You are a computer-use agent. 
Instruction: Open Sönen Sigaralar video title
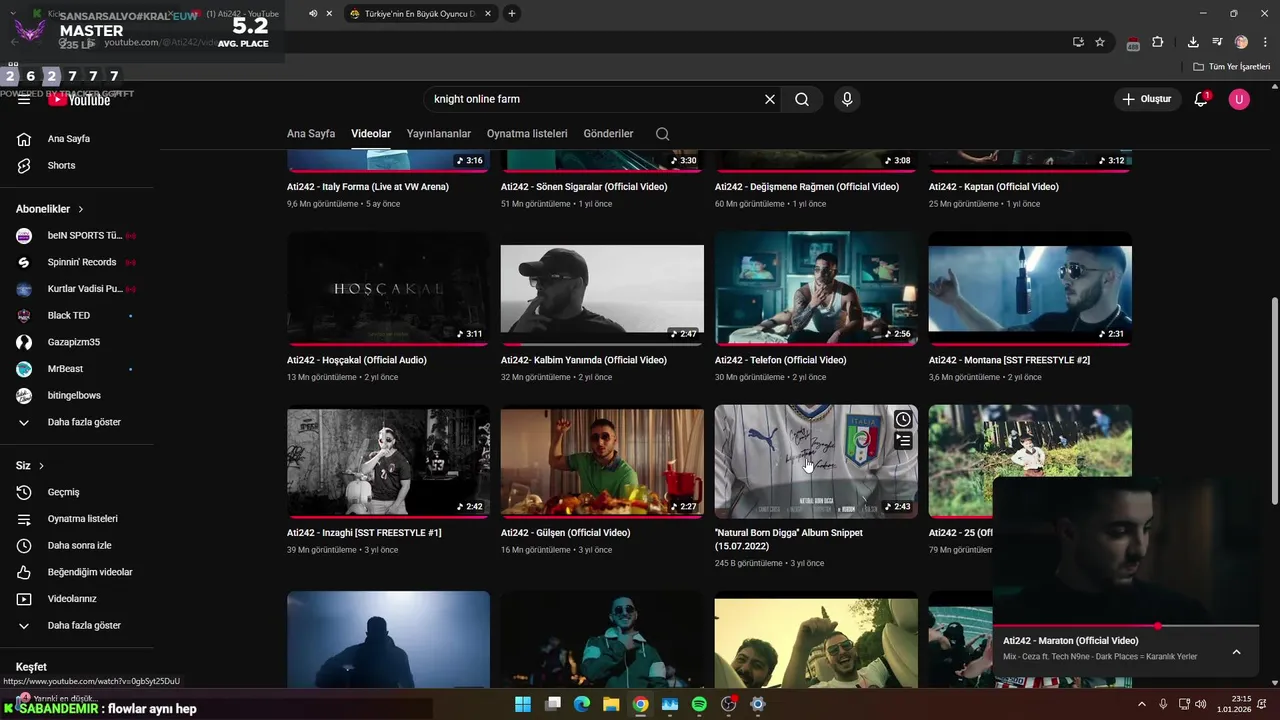(584, 187)
